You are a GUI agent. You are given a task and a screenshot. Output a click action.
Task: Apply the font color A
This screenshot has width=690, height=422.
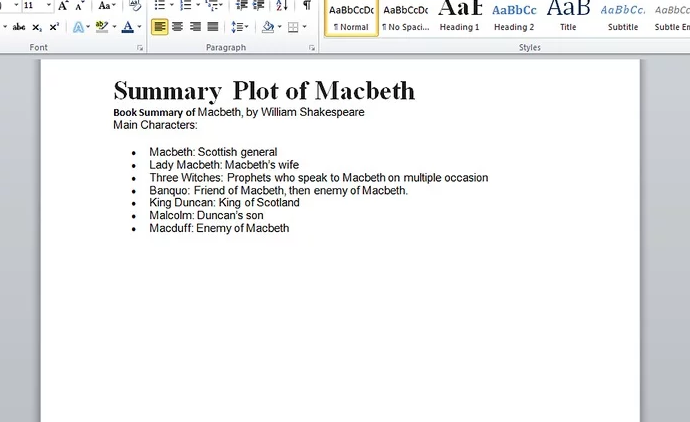point(128,27)
